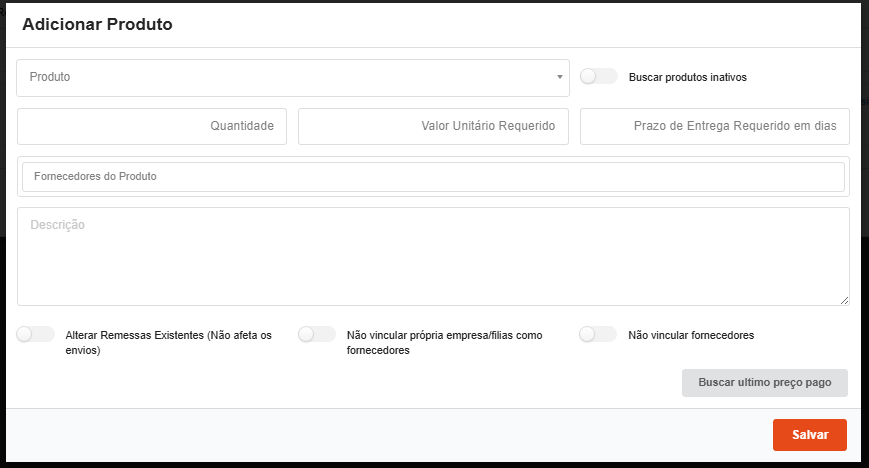Toggle the Alterar Remessas Existentes switch
This screenshot has height=468, width=869.
coord(36,335)
